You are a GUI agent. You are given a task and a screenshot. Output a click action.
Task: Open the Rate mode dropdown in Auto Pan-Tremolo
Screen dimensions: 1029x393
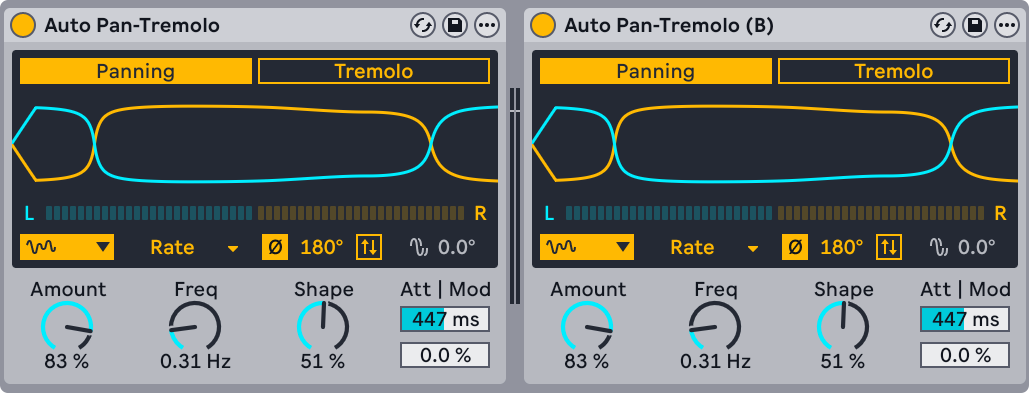coord(194,247)
